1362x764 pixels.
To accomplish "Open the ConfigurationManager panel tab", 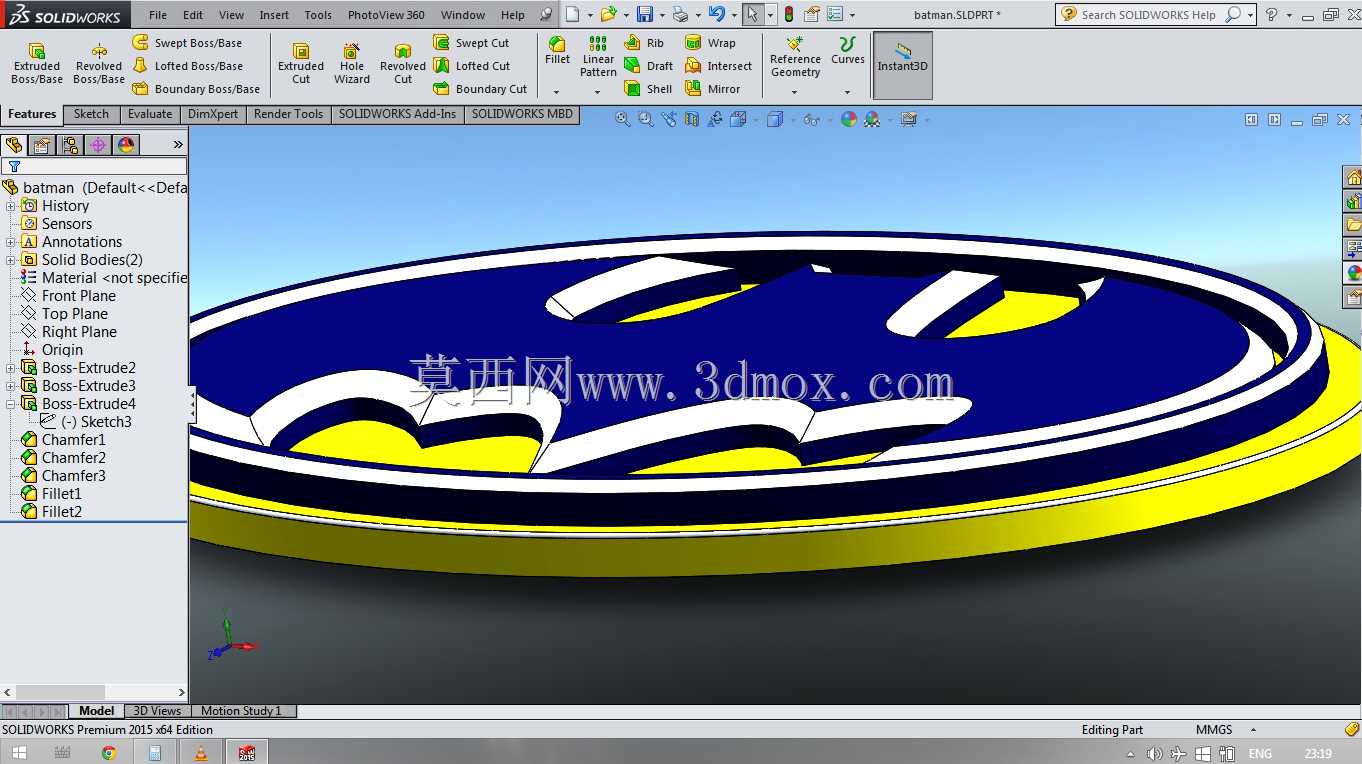I will pyautogui.click(x=70, y=145).
